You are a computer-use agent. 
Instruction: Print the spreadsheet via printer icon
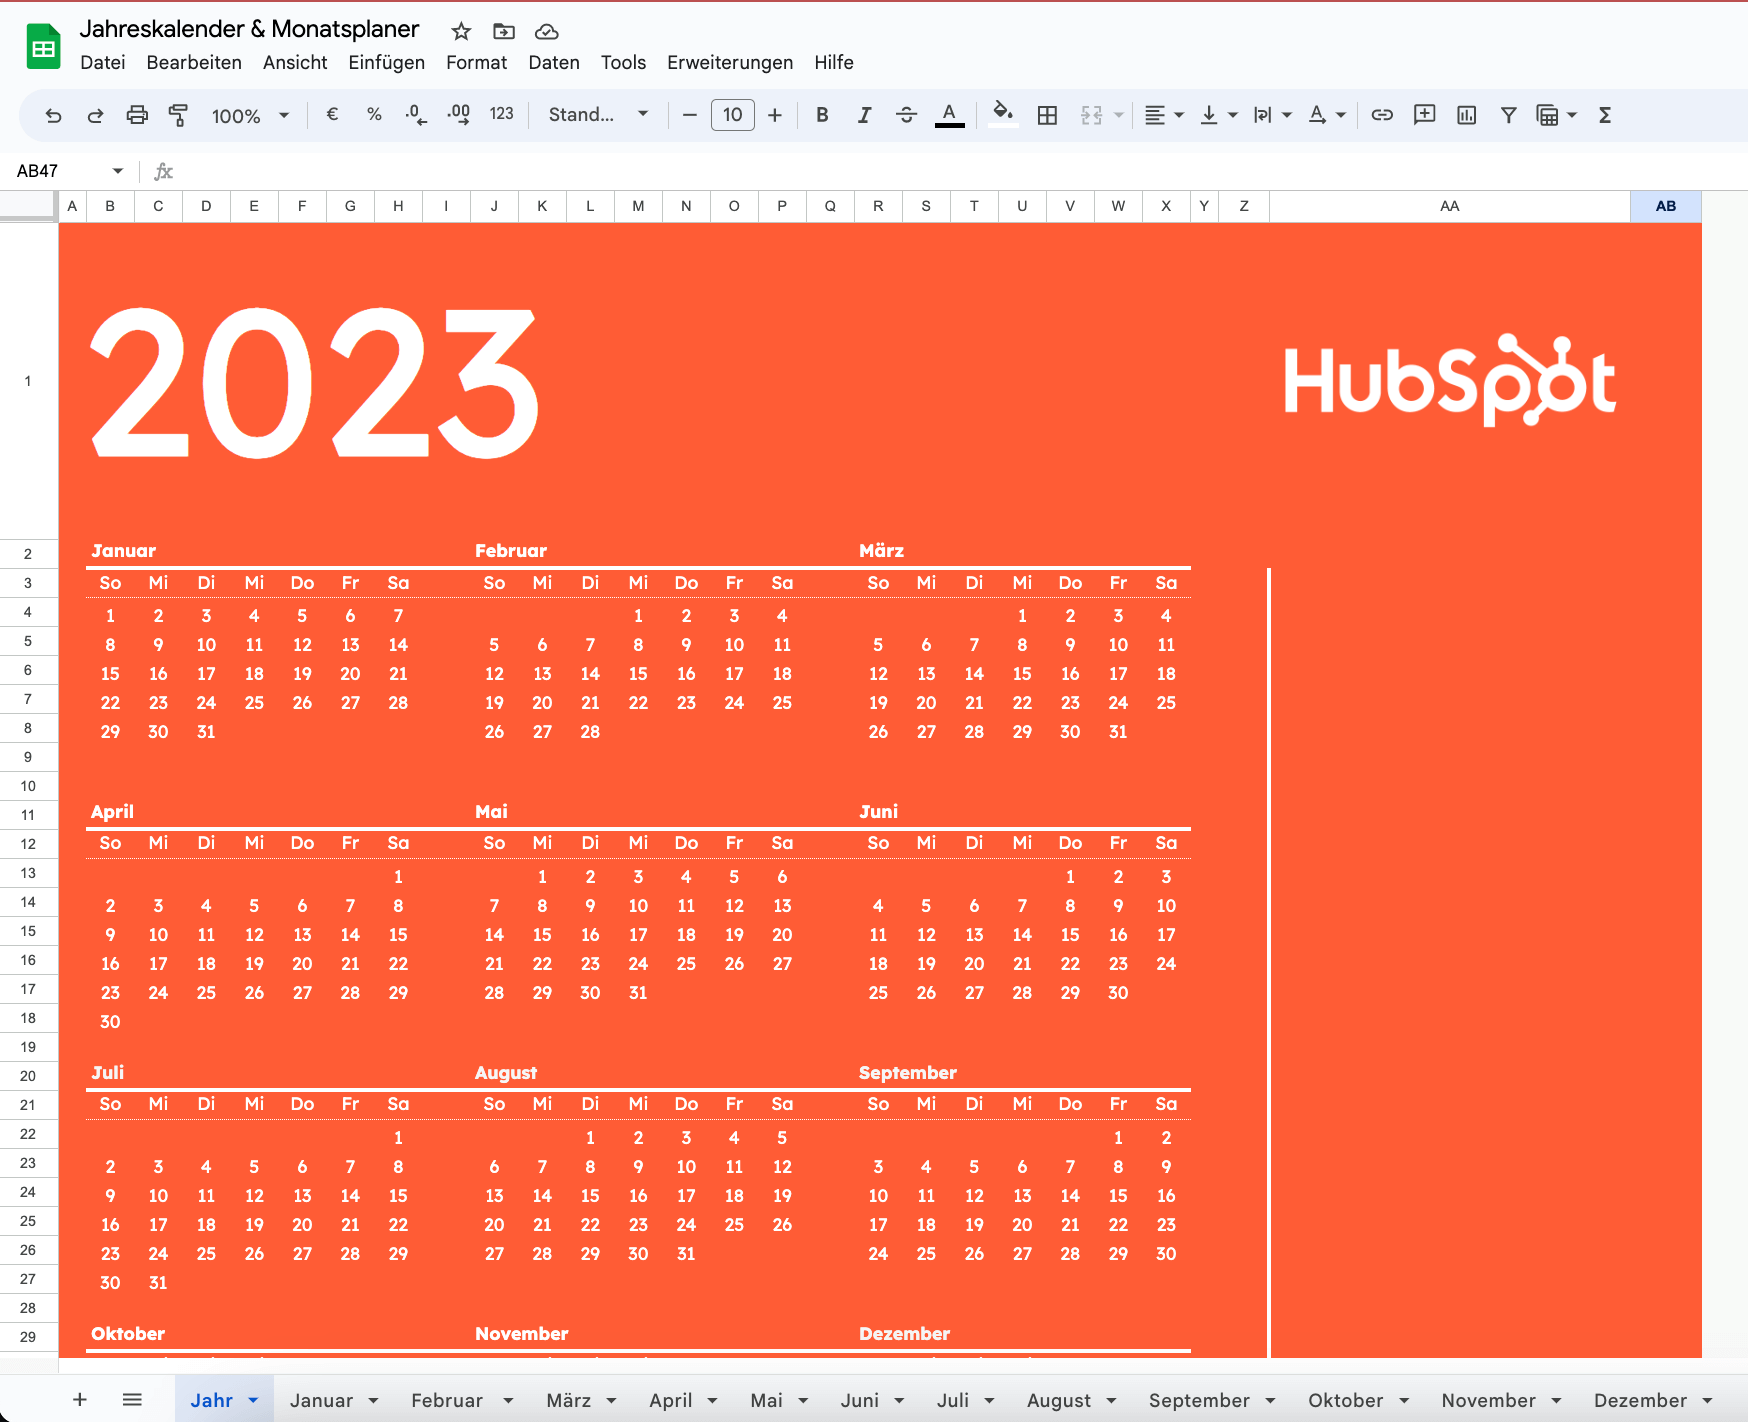pyautogui.click(x=137, y=115)
